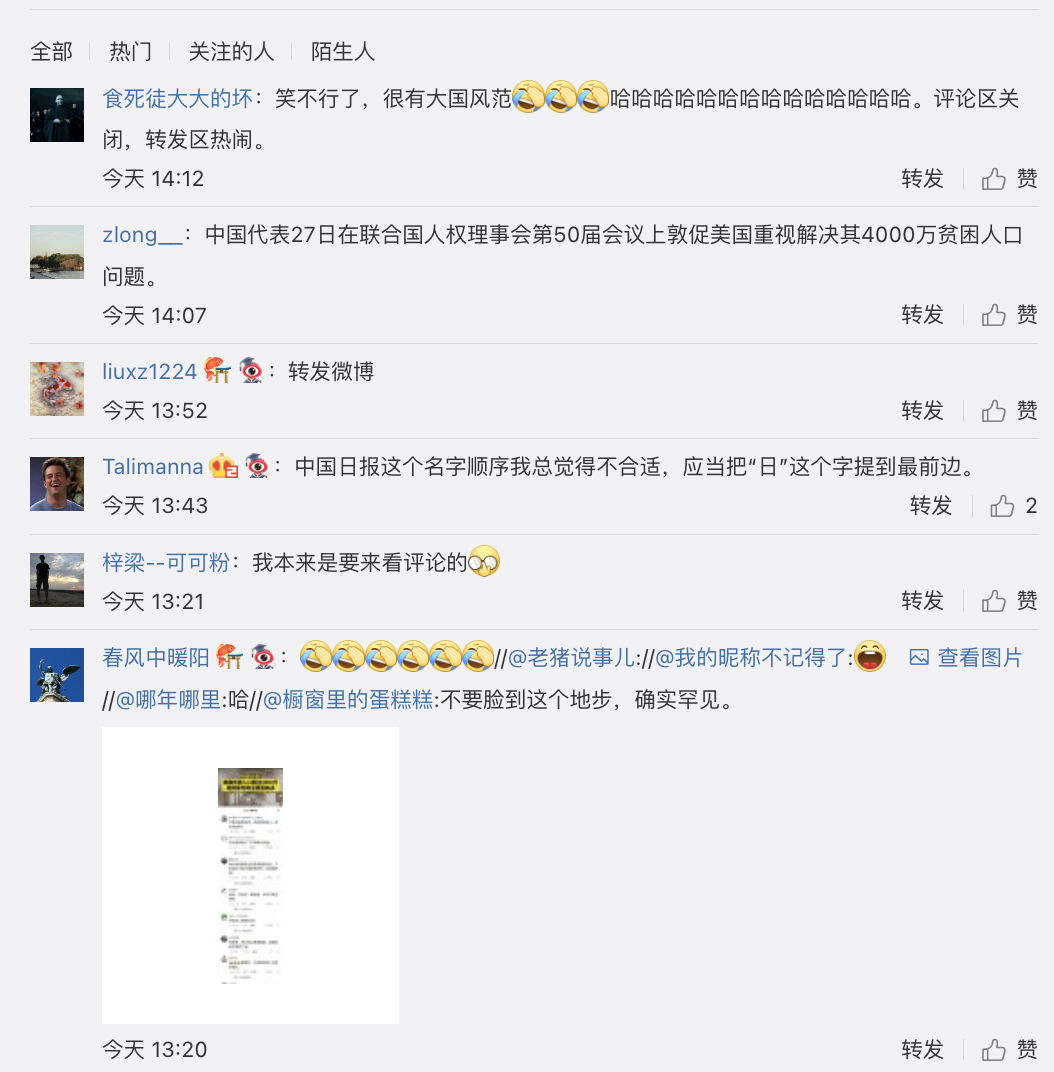Like 春风中暖阳's comment at 13:20
The width and height of the screenshot is (1054, 1072).
click(1010, 1049)
